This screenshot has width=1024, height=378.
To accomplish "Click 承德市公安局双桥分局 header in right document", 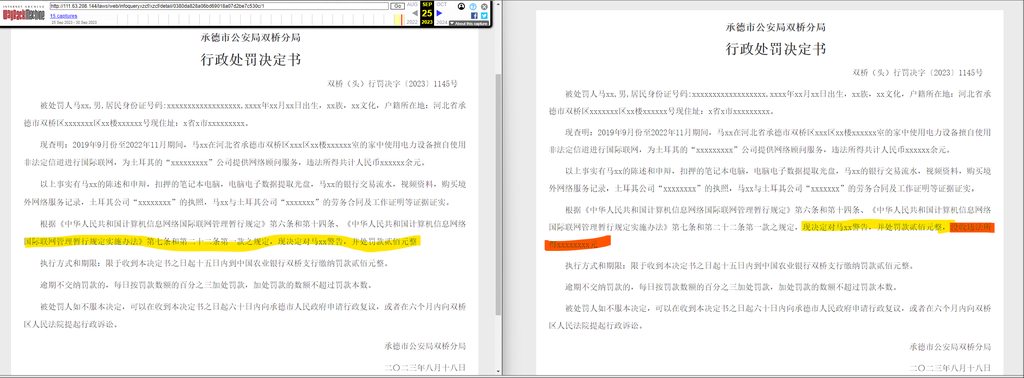I will [775, 27].
